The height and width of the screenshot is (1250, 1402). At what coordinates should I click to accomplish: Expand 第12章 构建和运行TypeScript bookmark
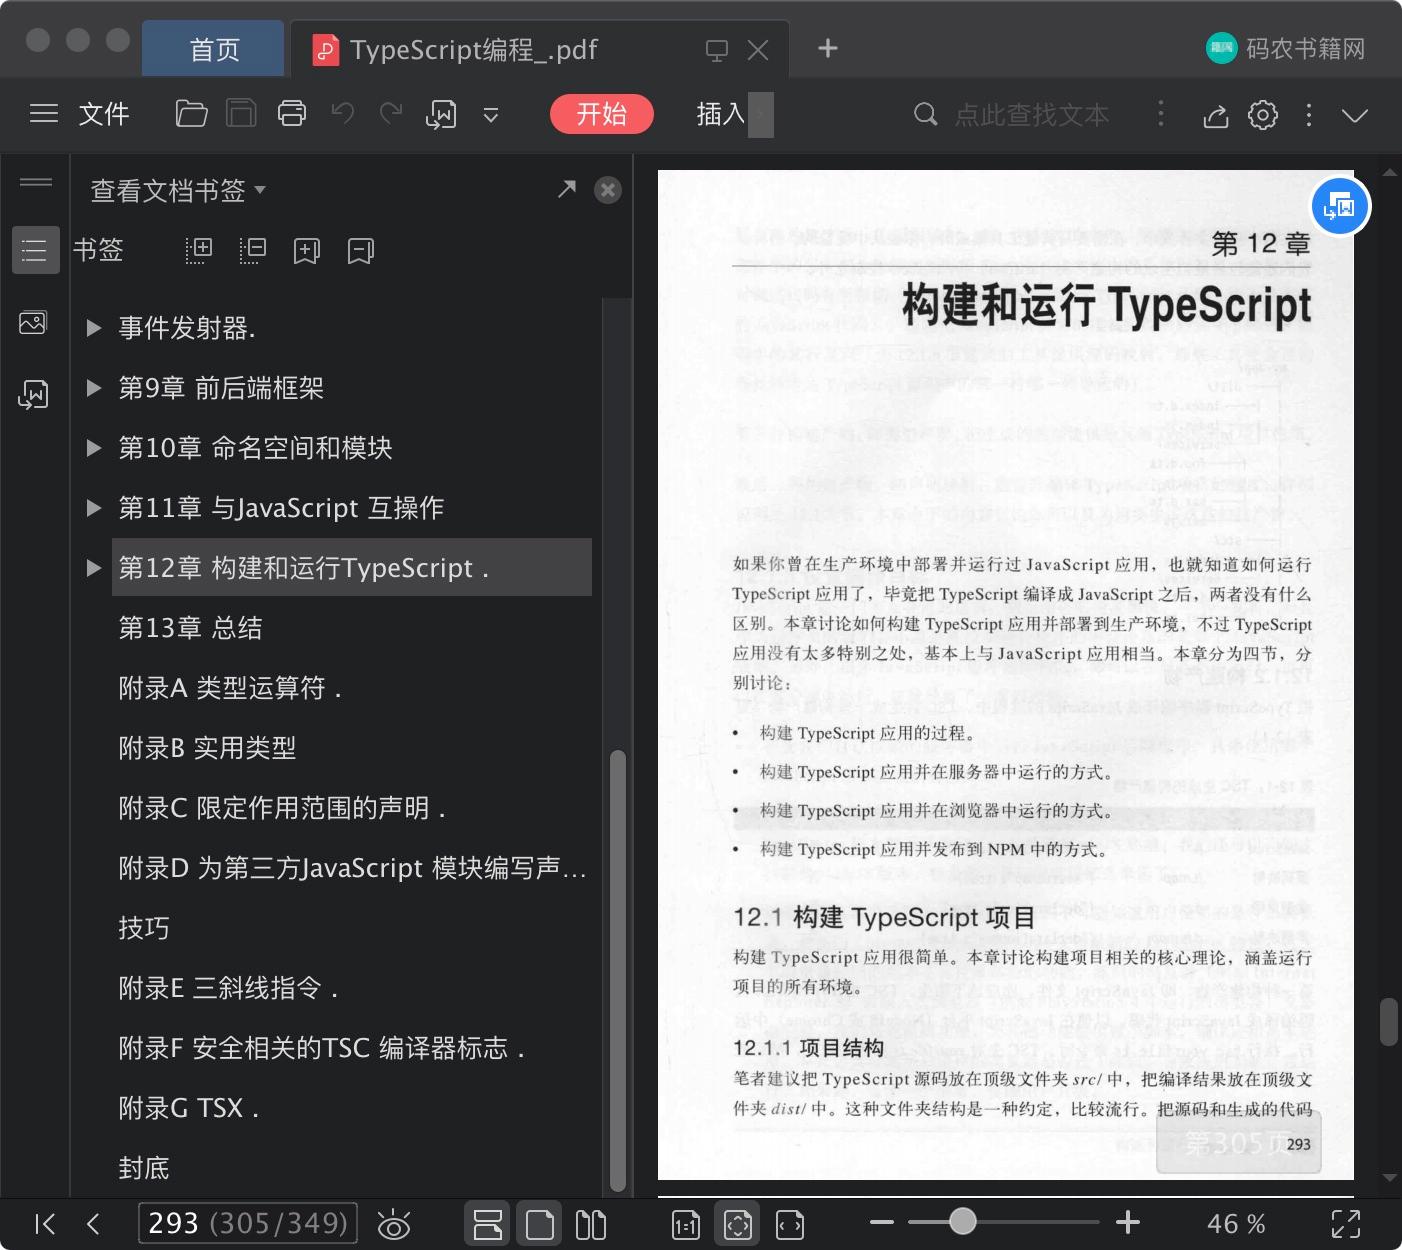coord(94,568)
